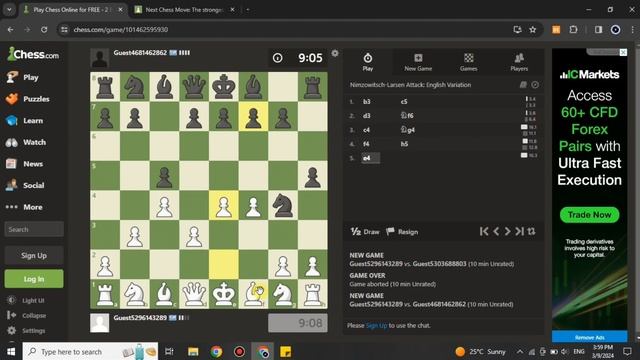640x360 pixels.
Task: Open the Play menu in sidebar
Action: click(x=23, y=77)
